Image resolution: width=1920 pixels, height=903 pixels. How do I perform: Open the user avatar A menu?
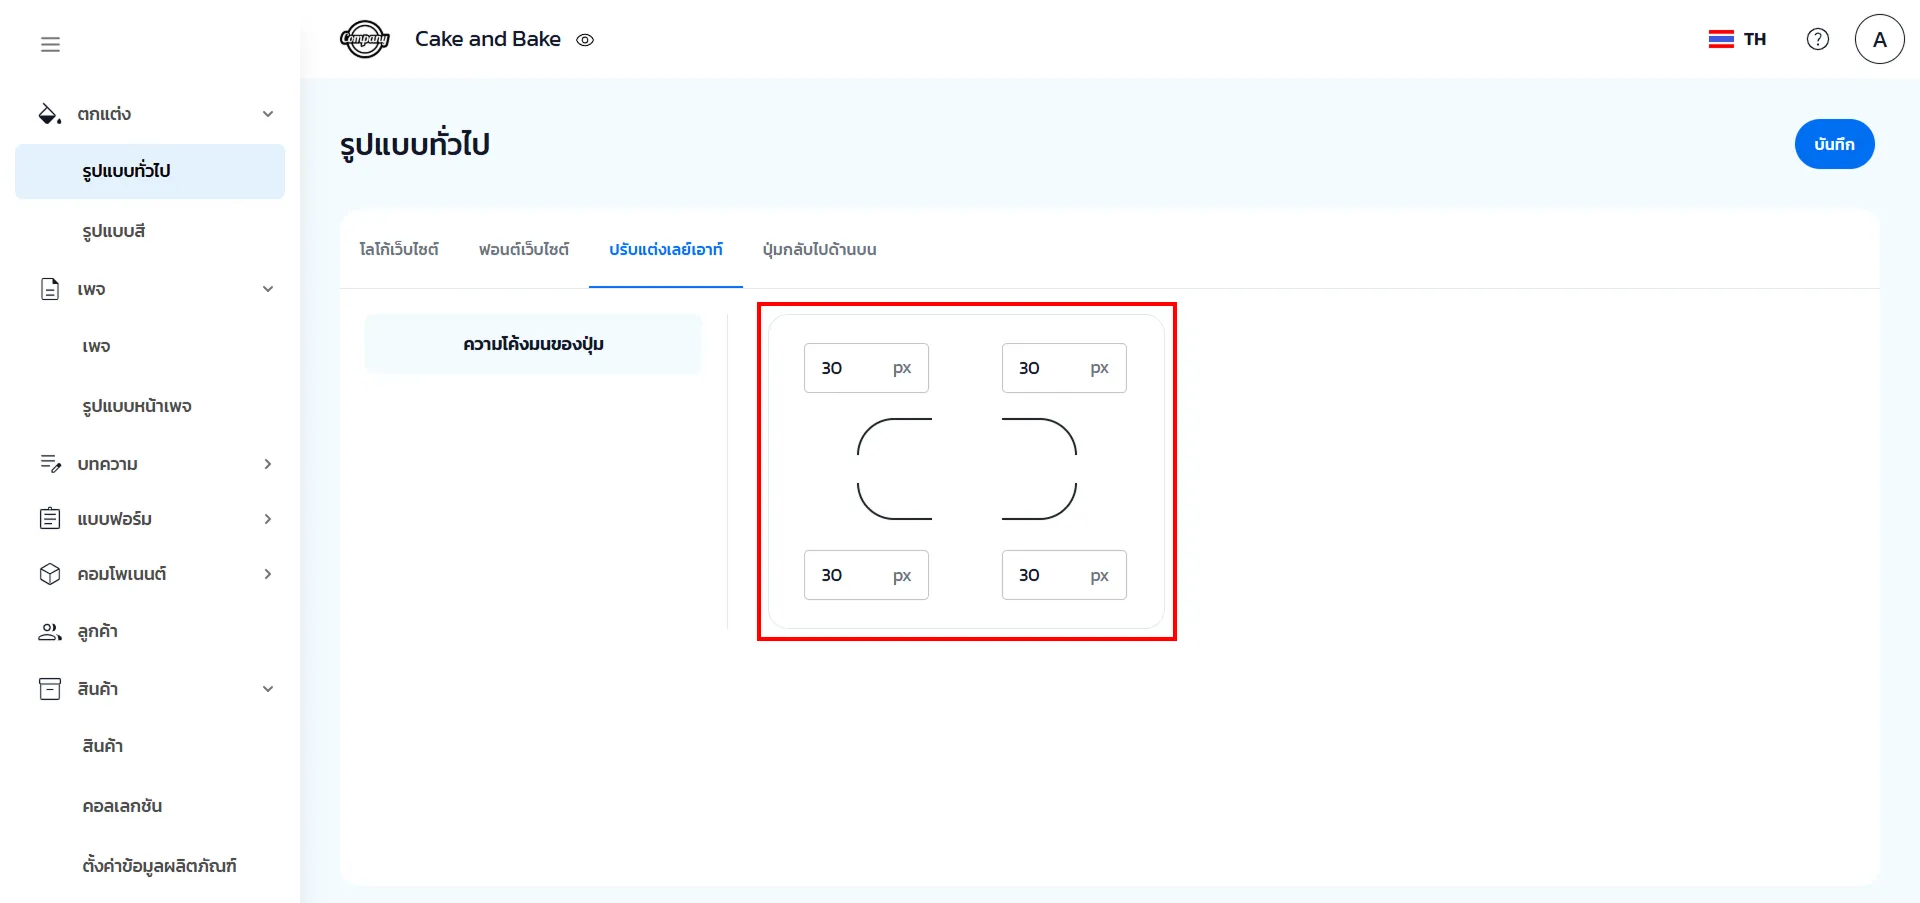[1879, 39]
